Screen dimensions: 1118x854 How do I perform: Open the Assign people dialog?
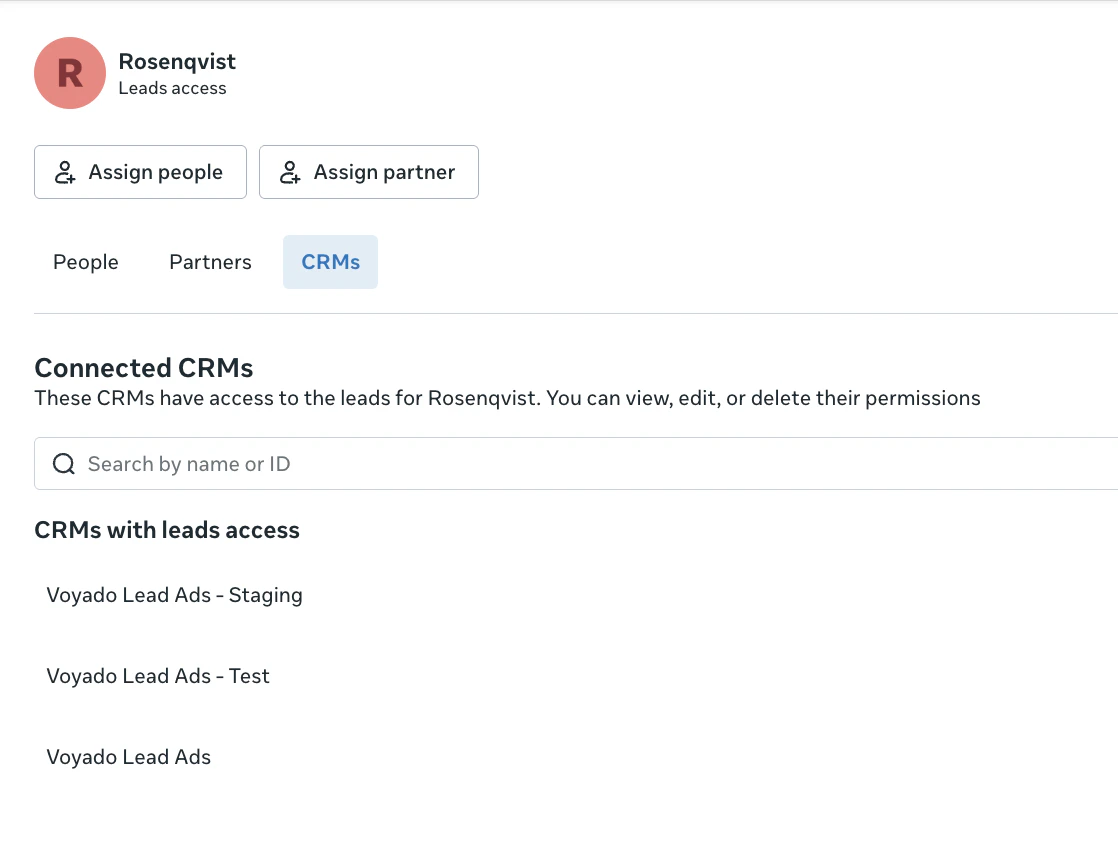pos(140,172)
